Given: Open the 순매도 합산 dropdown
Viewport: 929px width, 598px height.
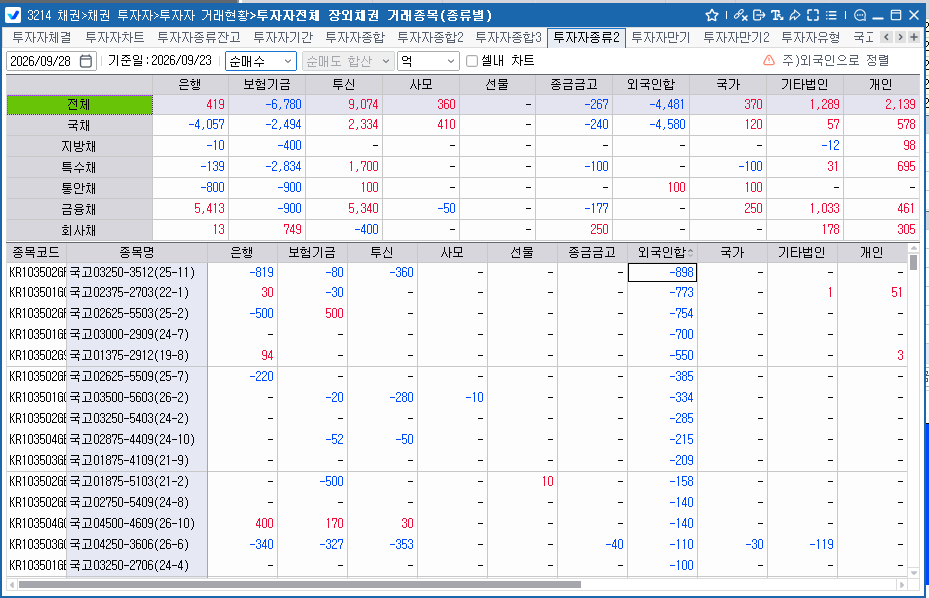Looking at the screenshot, I should (x=348, y=61).
